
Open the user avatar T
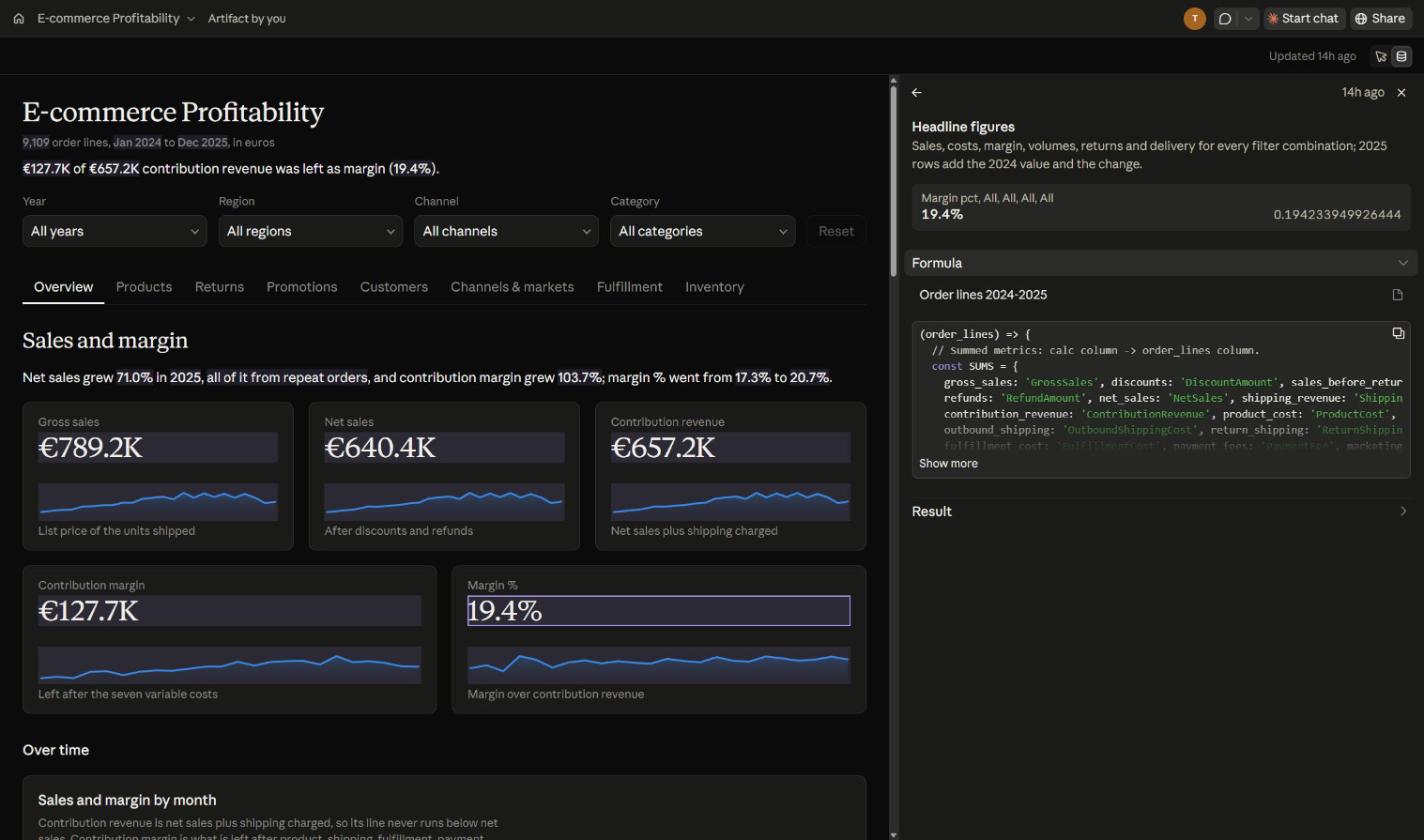[x=1194, y=18]
